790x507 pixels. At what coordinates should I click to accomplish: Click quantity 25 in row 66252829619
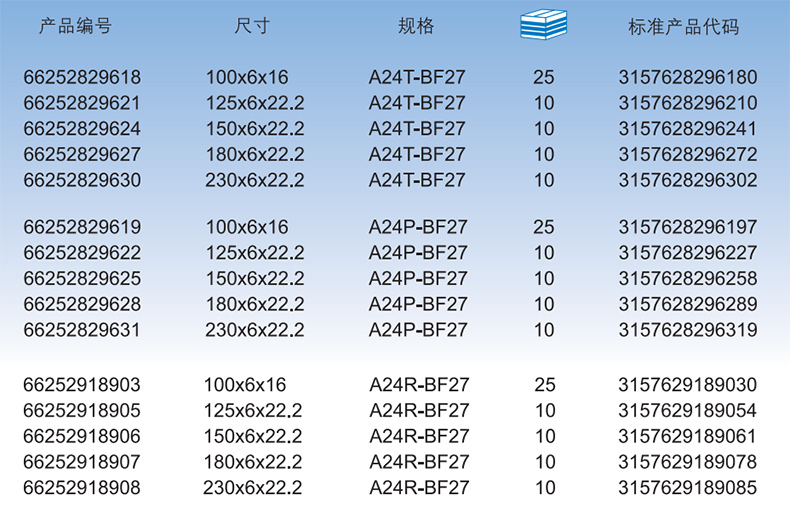coord(544,227)
